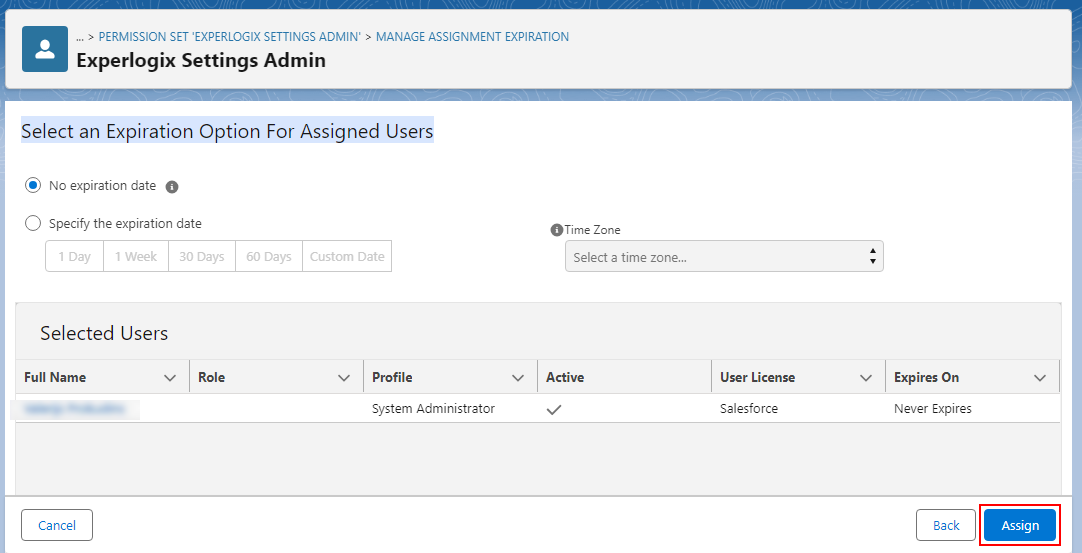Image resolution: width=1082 pixels, height=553 pixels.
Task: Pick the 30 Days expiration option
Action: (202, 256)
